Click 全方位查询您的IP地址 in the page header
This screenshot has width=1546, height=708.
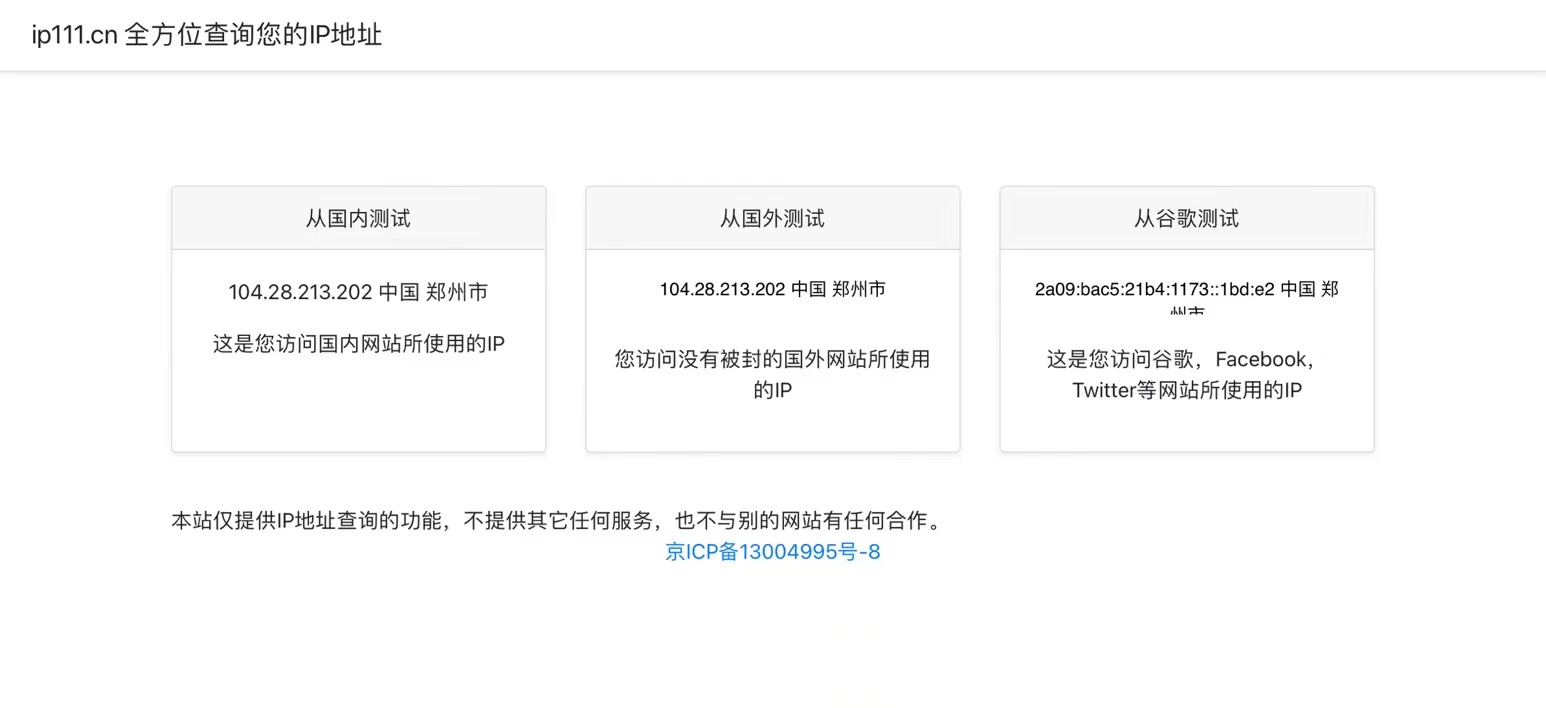click(253, 35)
